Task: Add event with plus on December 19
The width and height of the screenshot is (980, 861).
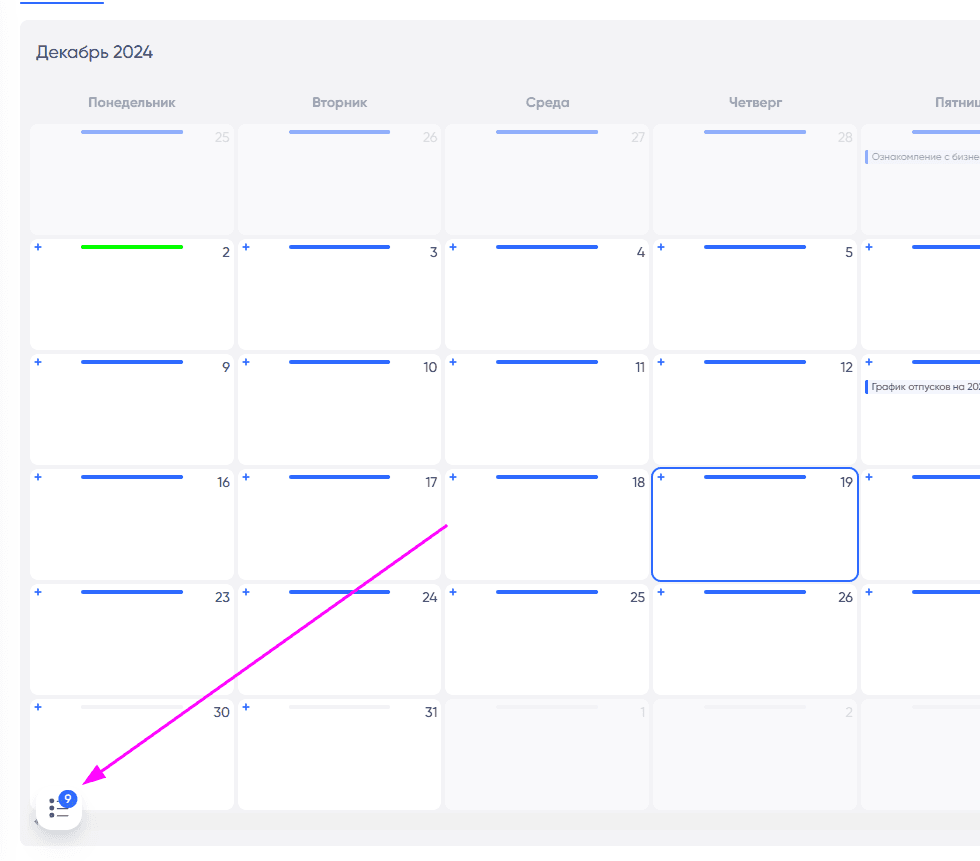Action: tap(661, 477)
